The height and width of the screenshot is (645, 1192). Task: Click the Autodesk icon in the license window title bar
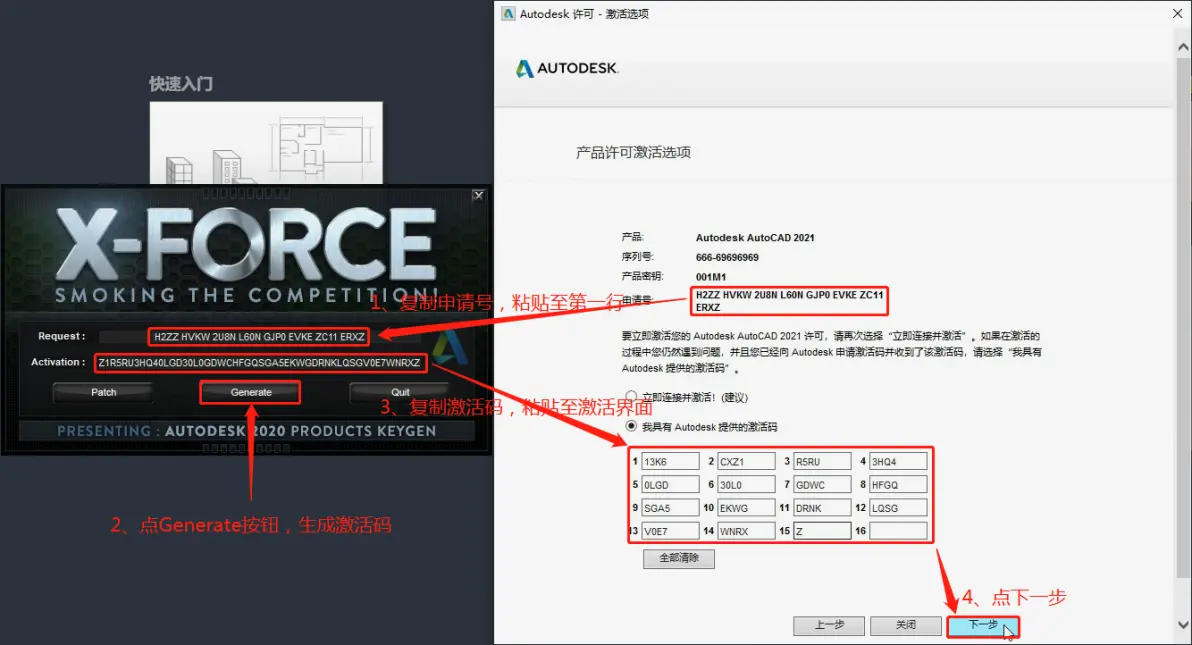point(508,14)
